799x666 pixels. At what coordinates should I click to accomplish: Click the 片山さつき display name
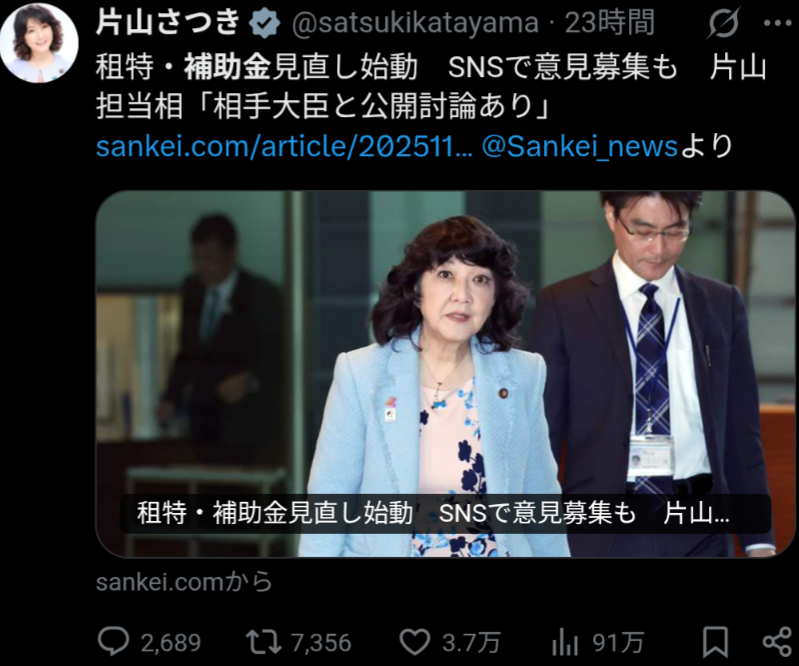(x=168, y=23)
